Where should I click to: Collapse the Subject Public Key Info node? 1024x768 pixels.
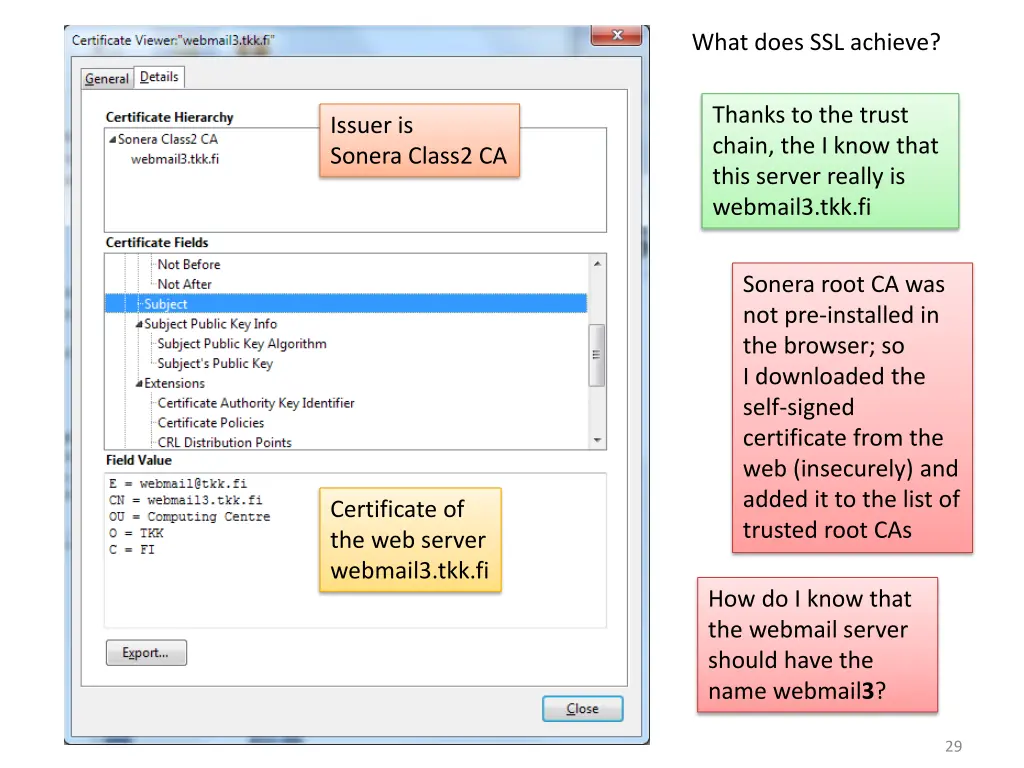coord(138,323)
